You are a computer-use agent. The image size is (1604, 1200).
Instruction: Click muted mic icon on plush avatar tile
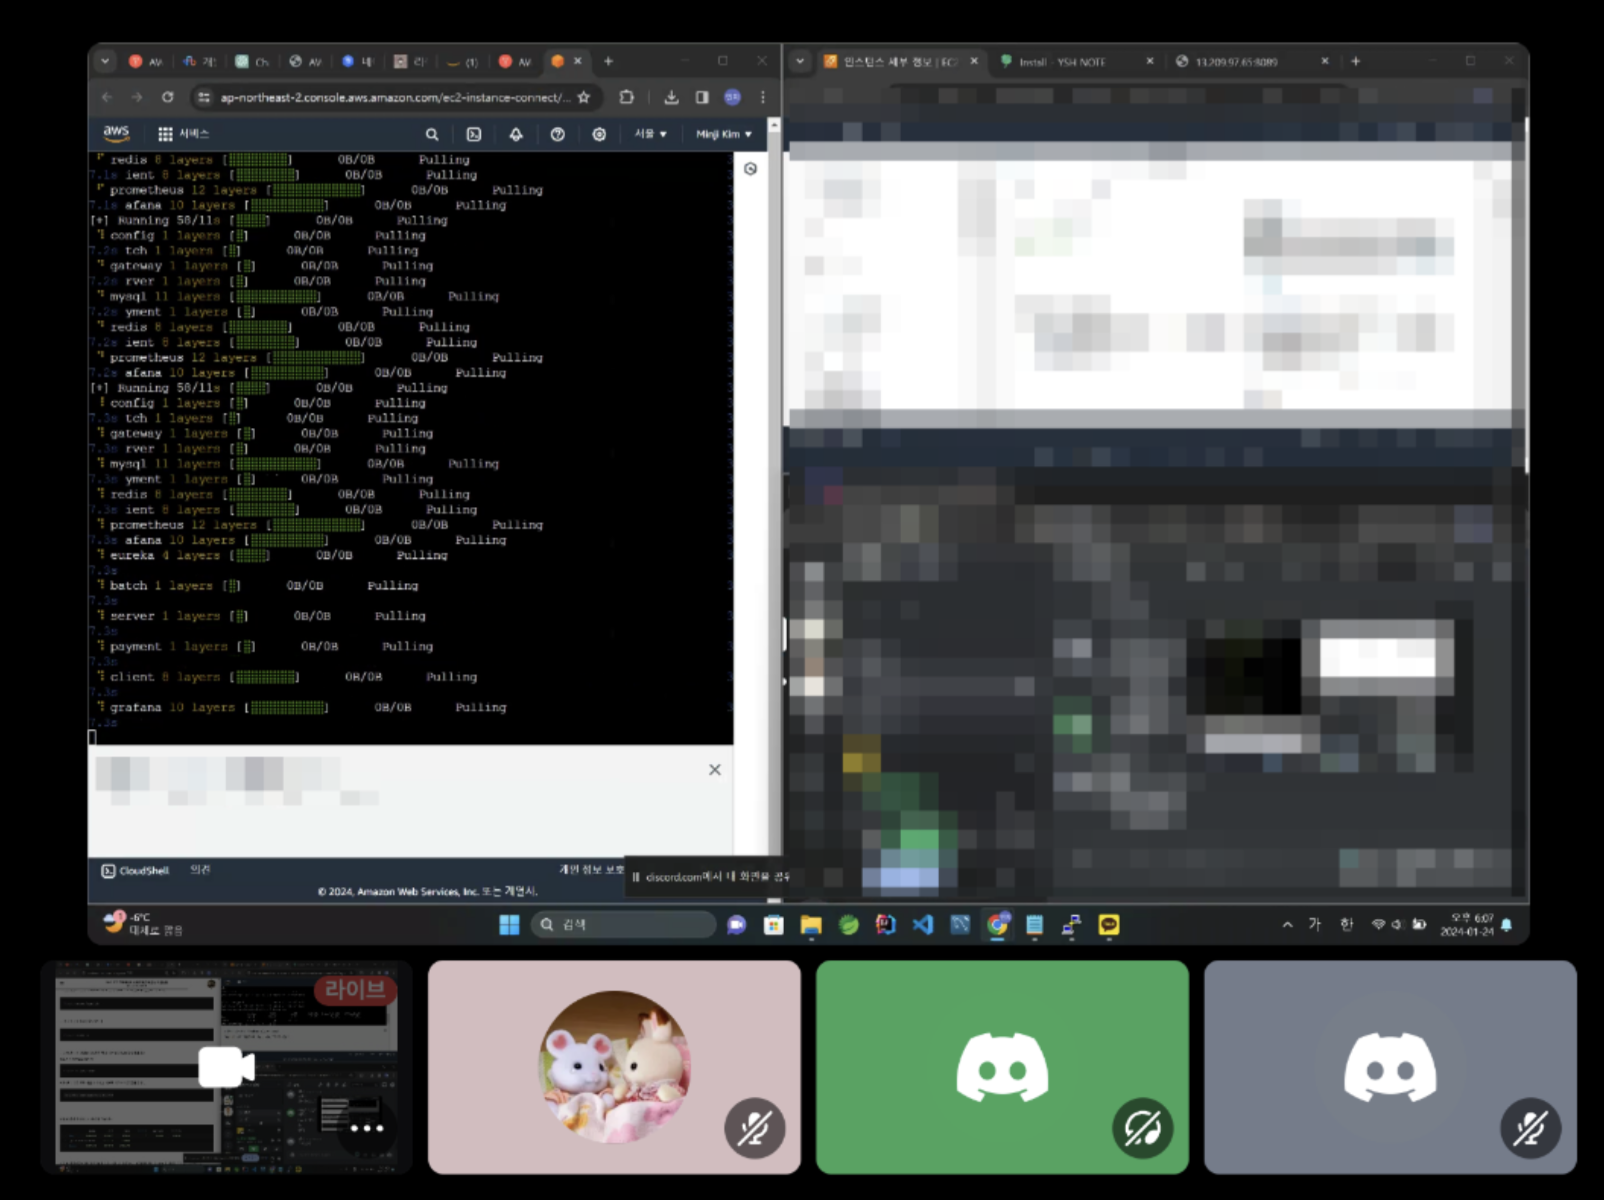pyautogui.click(x=755, y=1128)
